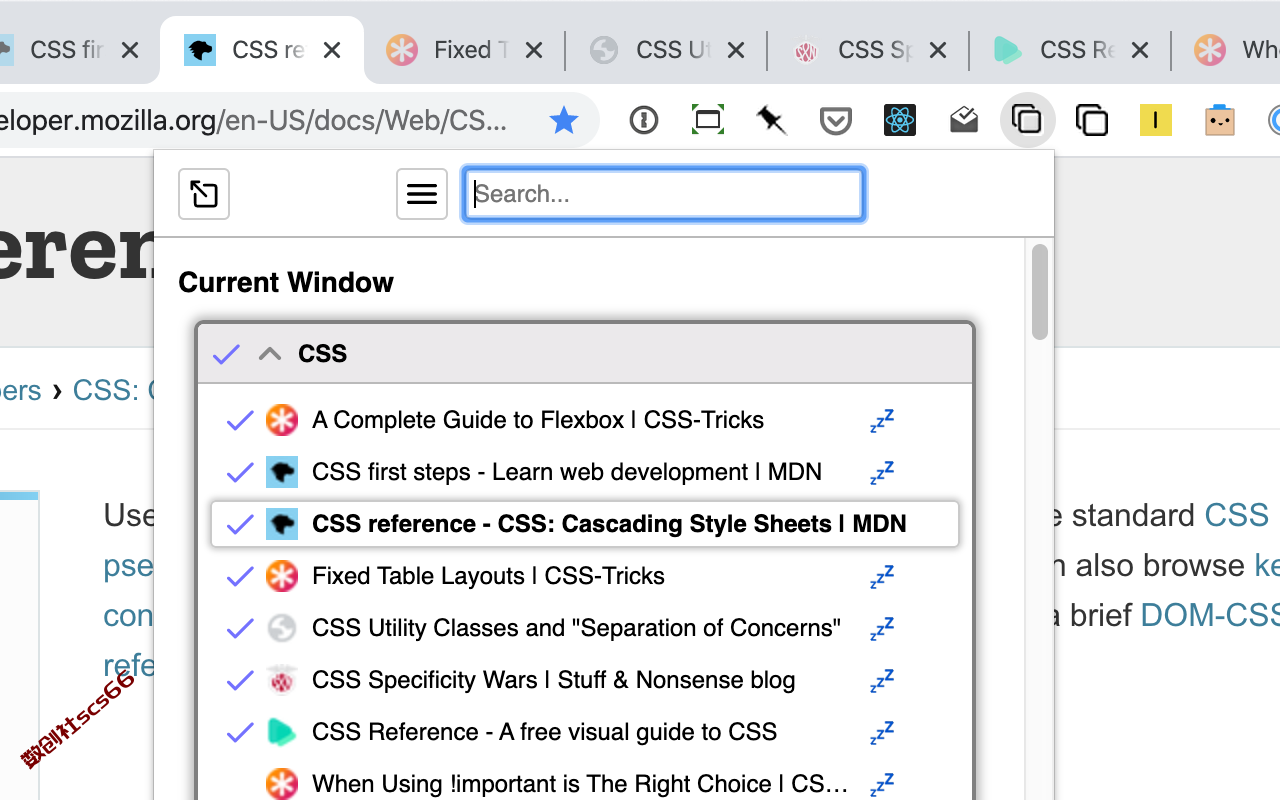Deselect the Fixed Table Layouts checkmark

click(240, 577)
